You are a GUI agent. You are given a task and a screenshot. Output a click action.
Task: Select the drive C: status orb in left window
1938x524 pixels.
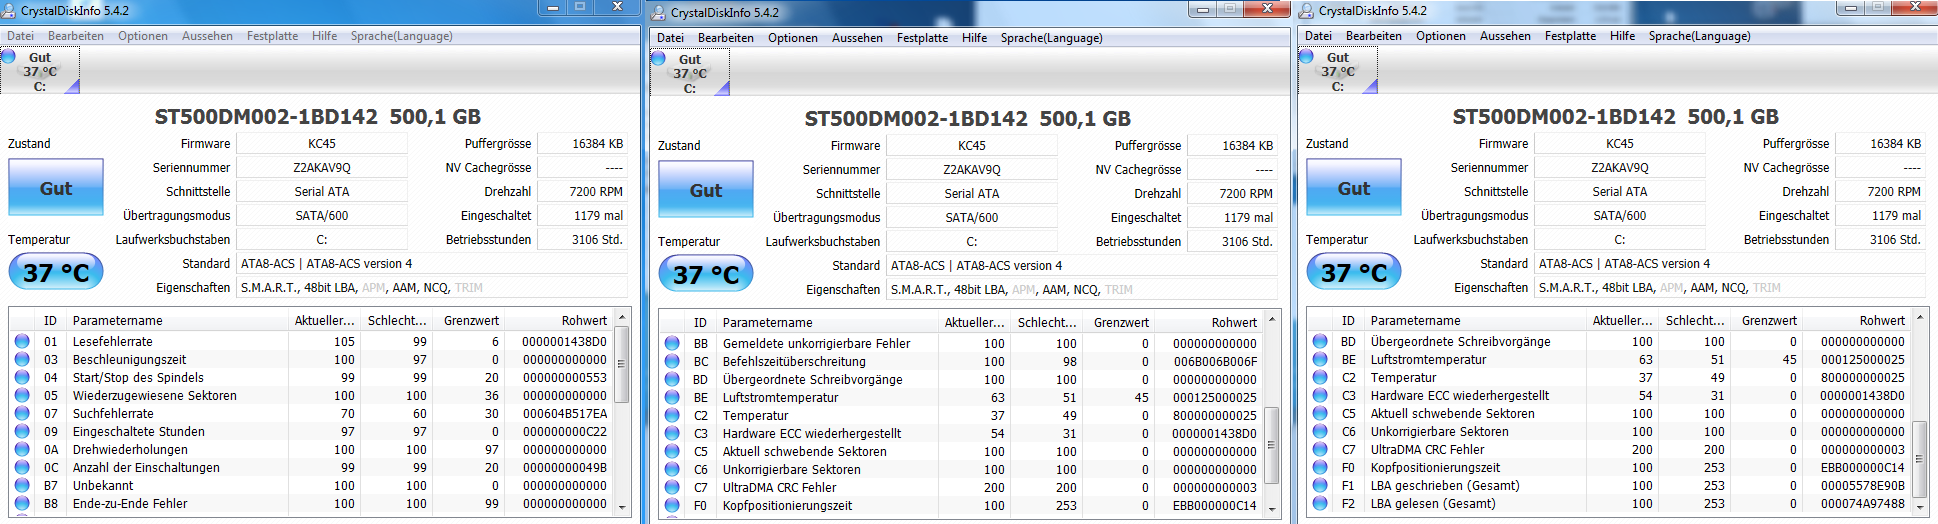pos(9,57)
